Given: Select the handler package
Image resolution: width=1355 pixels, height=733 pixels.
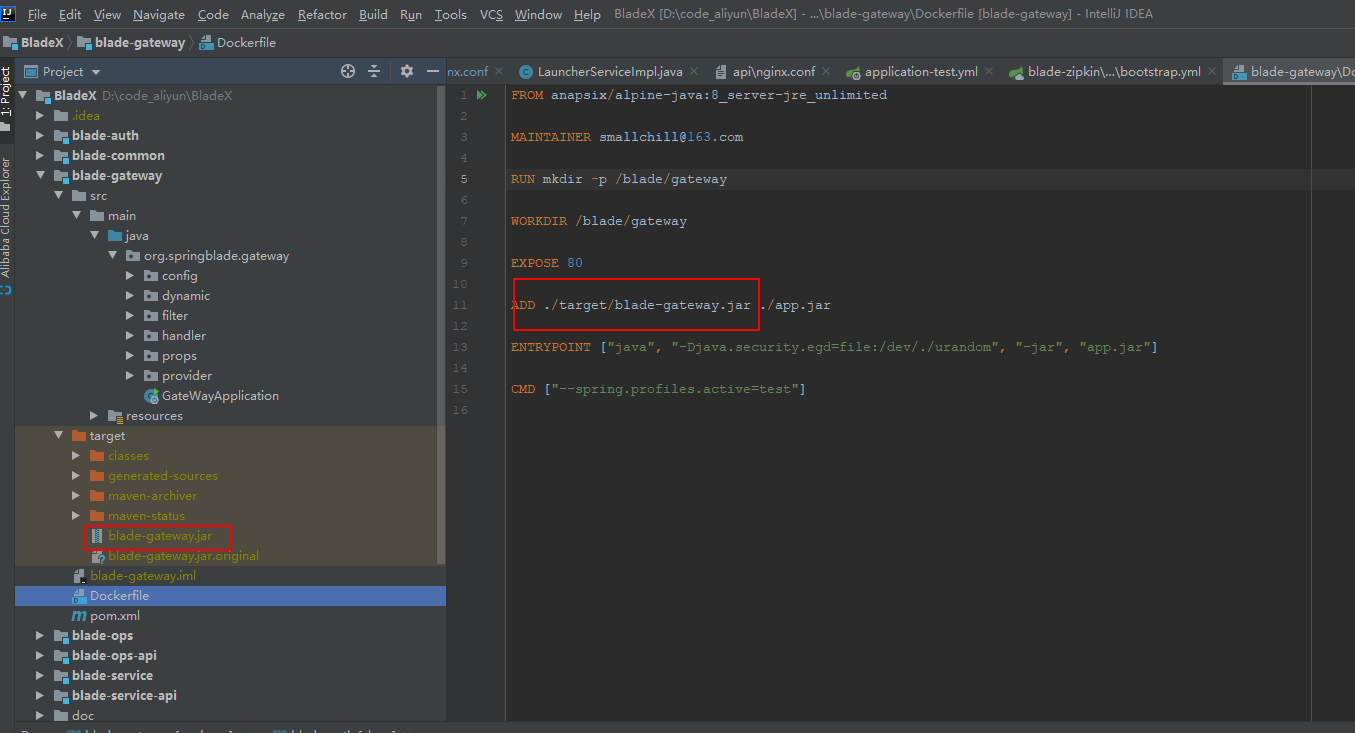Looking at the screenshot, I should coord(184,336).
